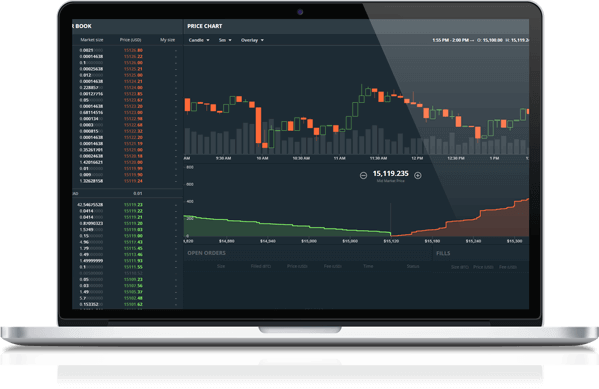Click the tall orange candle near 10 AM

tap(259, 125)
